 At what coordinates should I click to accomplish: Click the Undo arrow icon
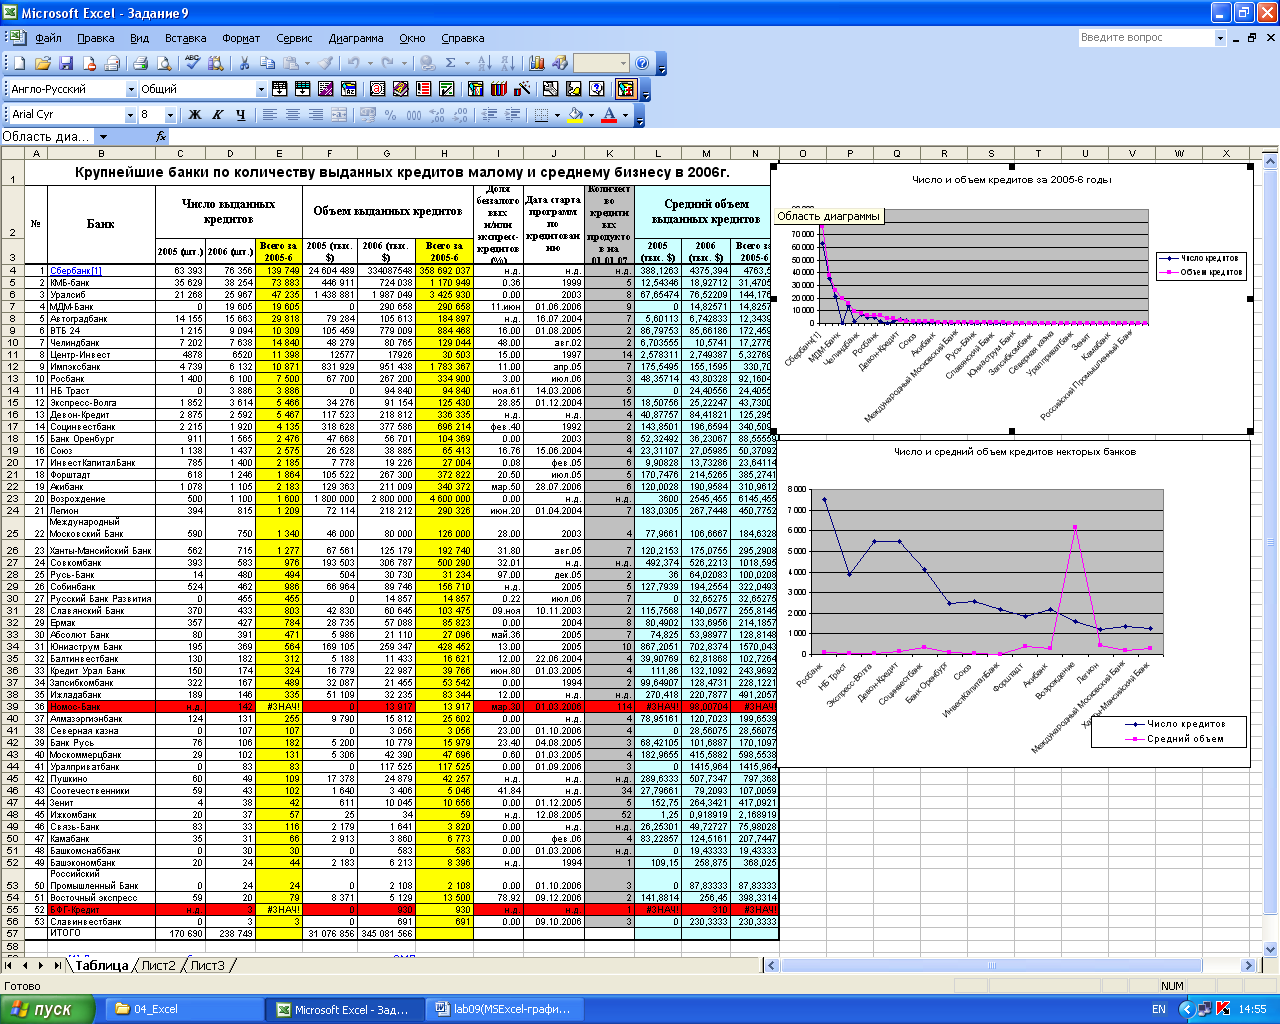coord(353,63)
